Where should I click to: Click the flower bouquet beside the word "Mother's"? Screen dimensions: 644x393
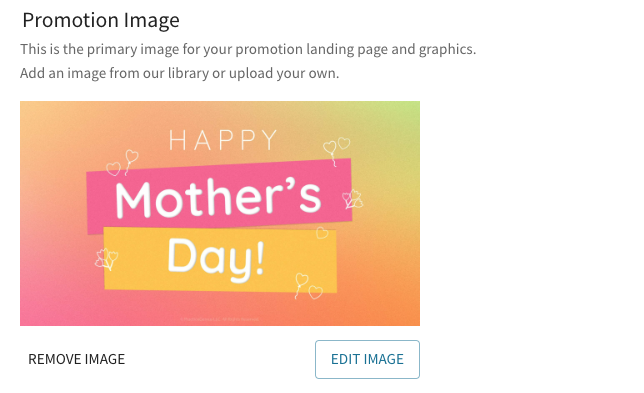(x=352, y=199)
